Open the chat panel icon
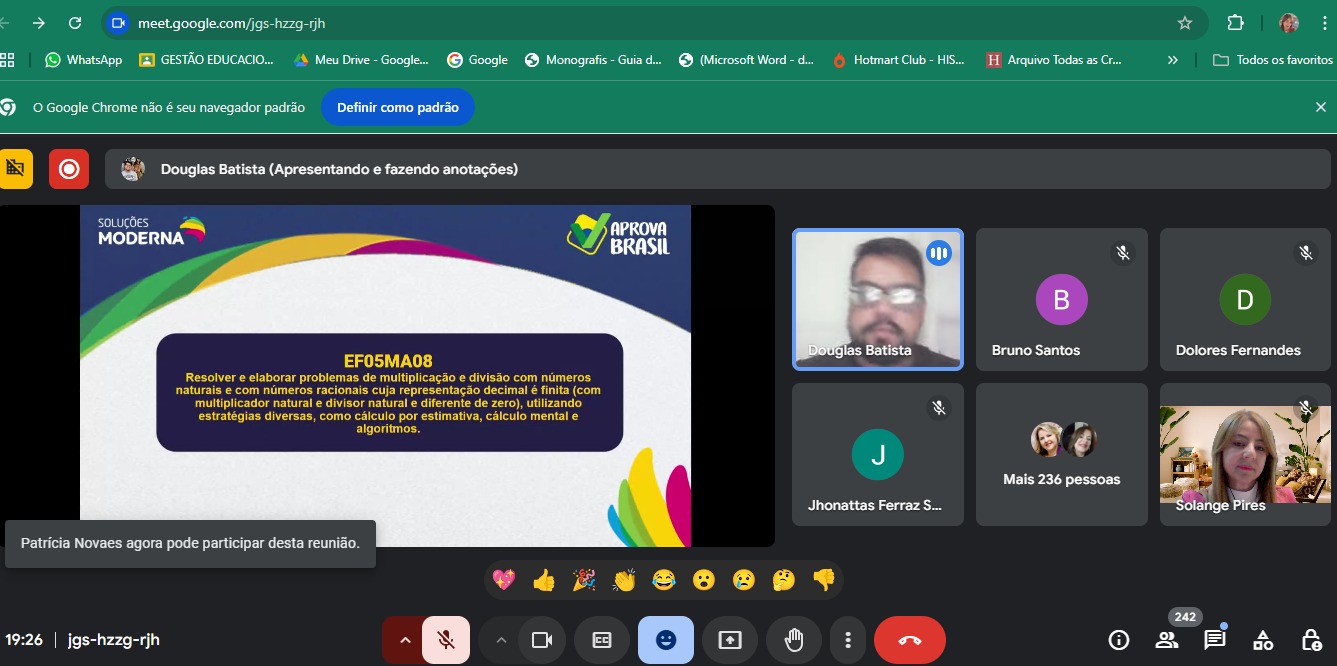Image resolution: width=1337 pixels, height=666 pixels. (1214, 640)
